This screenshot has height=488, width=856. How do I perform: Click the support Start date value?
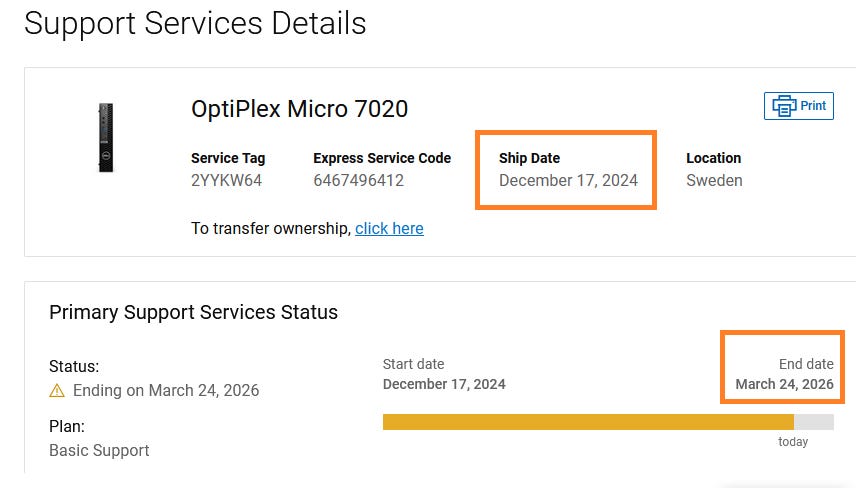point(444,384)
